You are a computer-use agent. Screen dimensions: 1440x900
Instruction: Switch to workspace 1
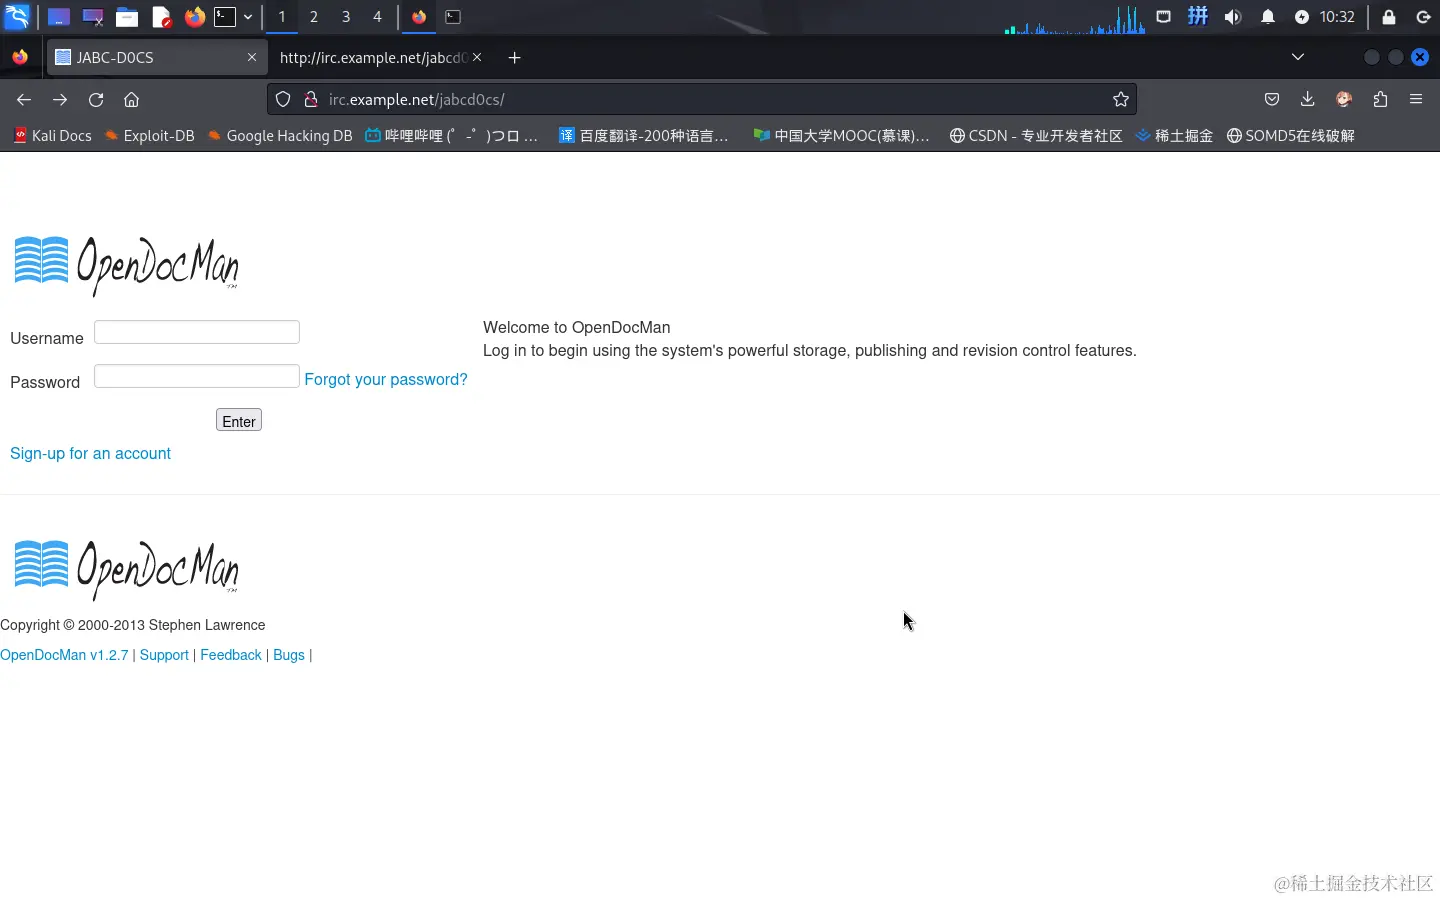(282, 17)
